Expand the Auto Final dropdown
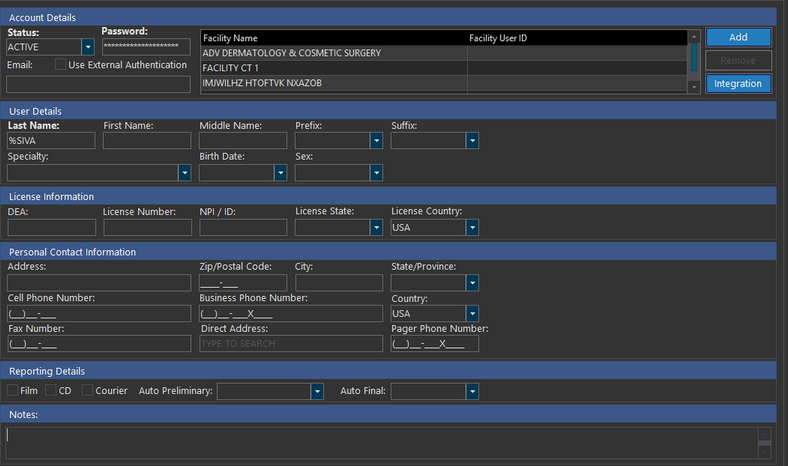This screenshot has height=466, width=788. pos(472,391)
